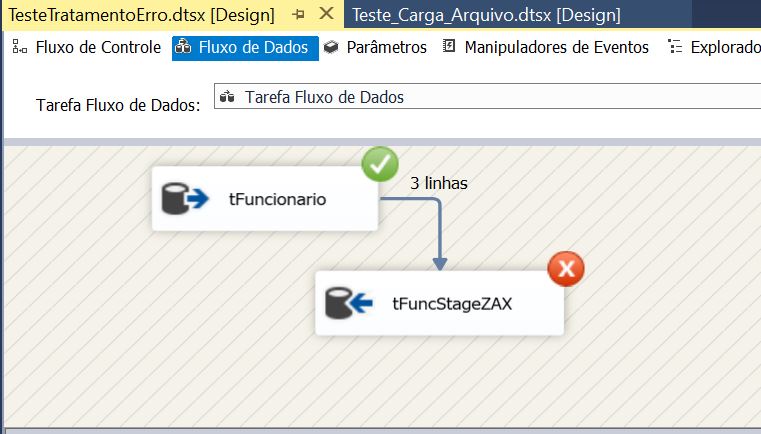Image resolution: width=761 pixels, height=434 pixels.
Task: Click the green success checkmark on tFuncionario
Action: pos(380,164)
